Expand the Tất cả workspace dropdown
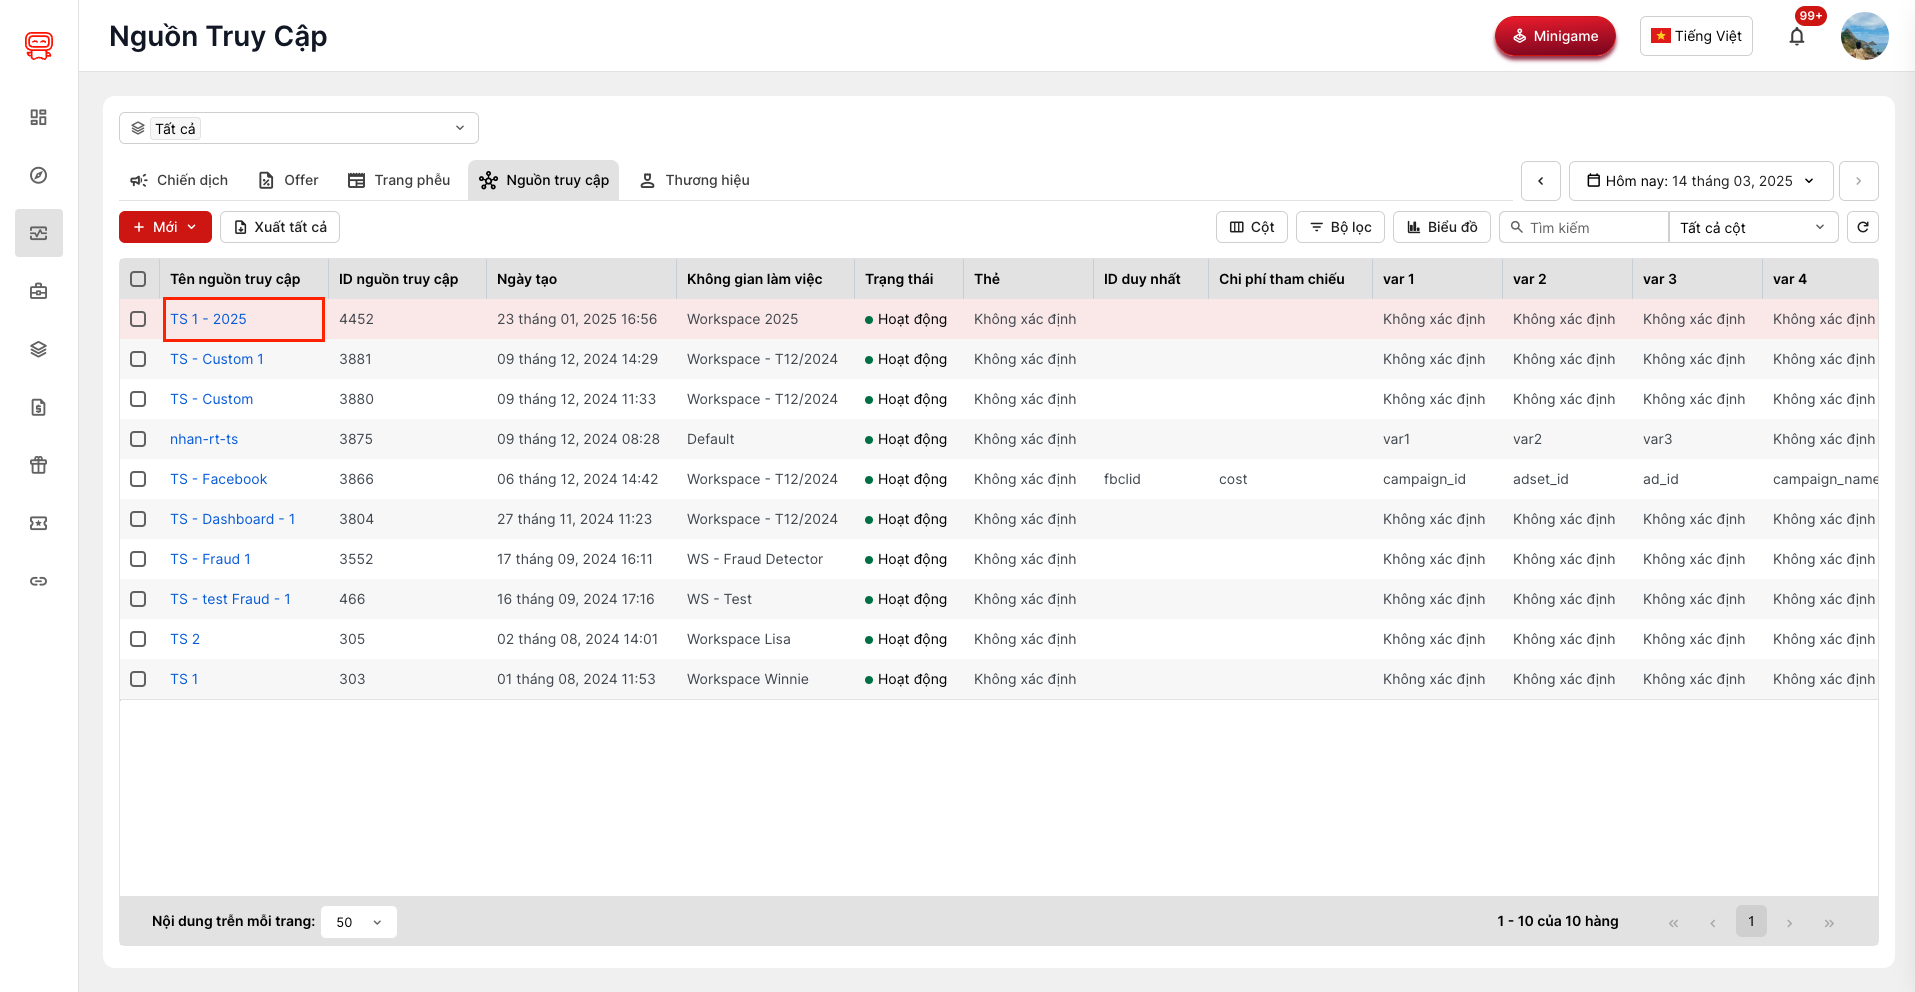The width and height of the screenshot is (1915, 992). click(298, 128)
